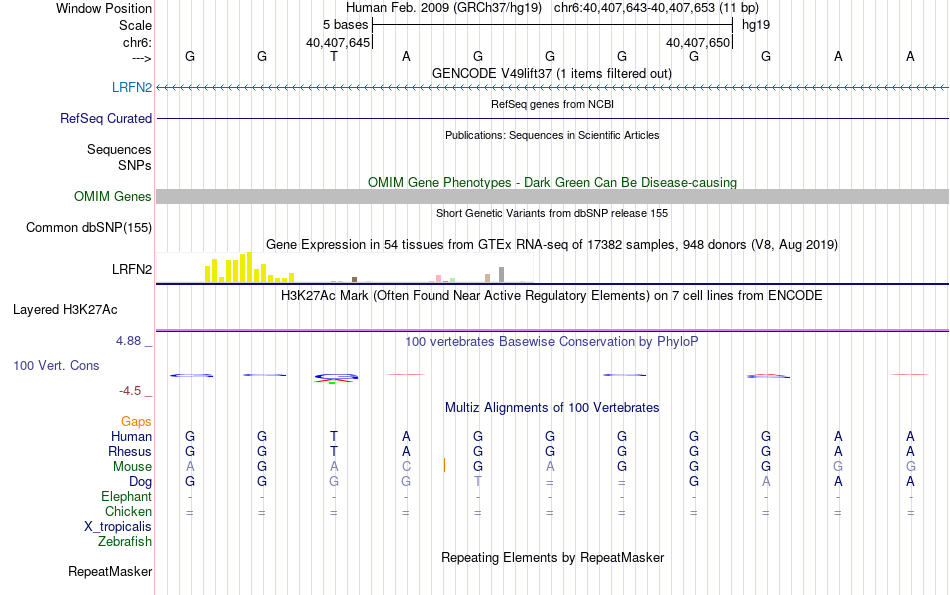Open the Layered H3K27Ac track label

tap(65, 310)
